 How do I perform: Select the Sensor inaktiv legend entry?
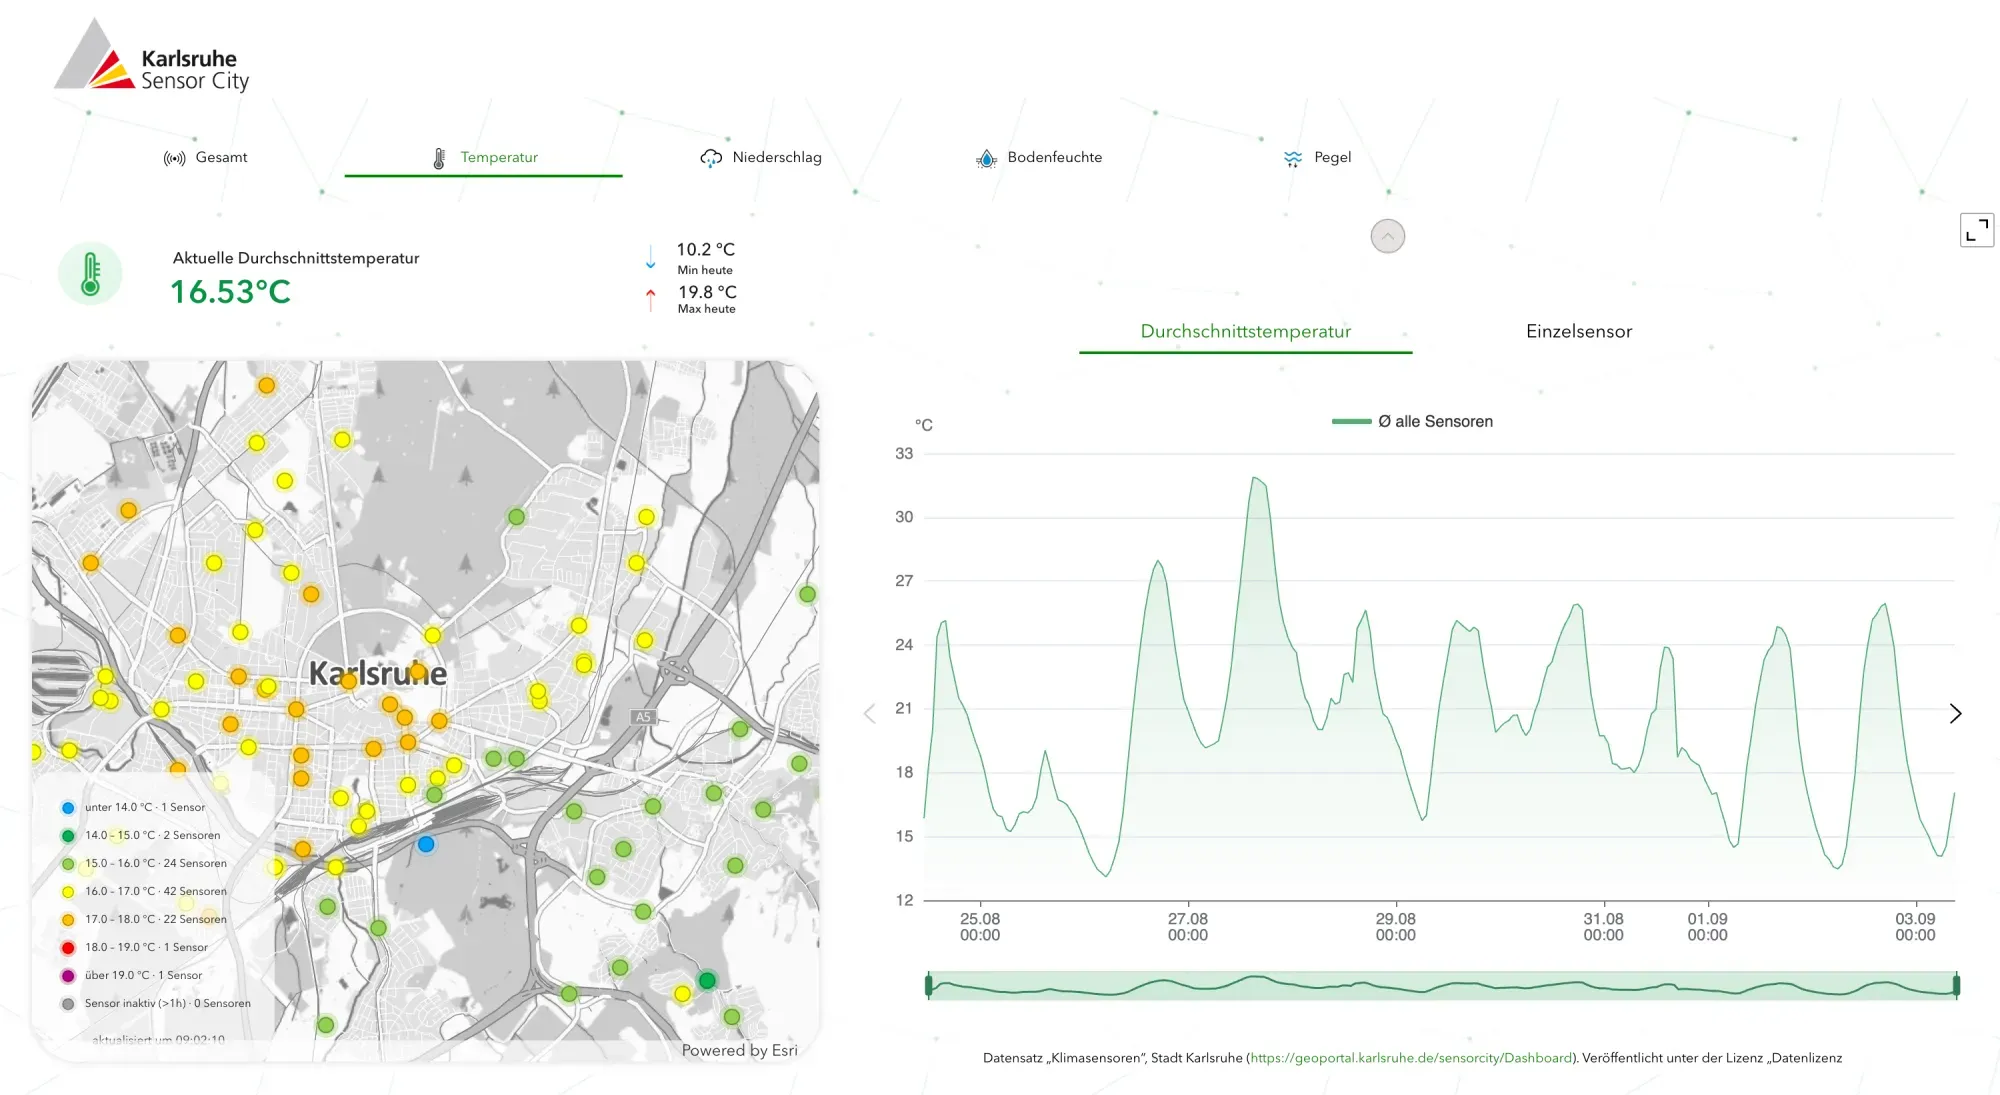tap(156, 1003)
